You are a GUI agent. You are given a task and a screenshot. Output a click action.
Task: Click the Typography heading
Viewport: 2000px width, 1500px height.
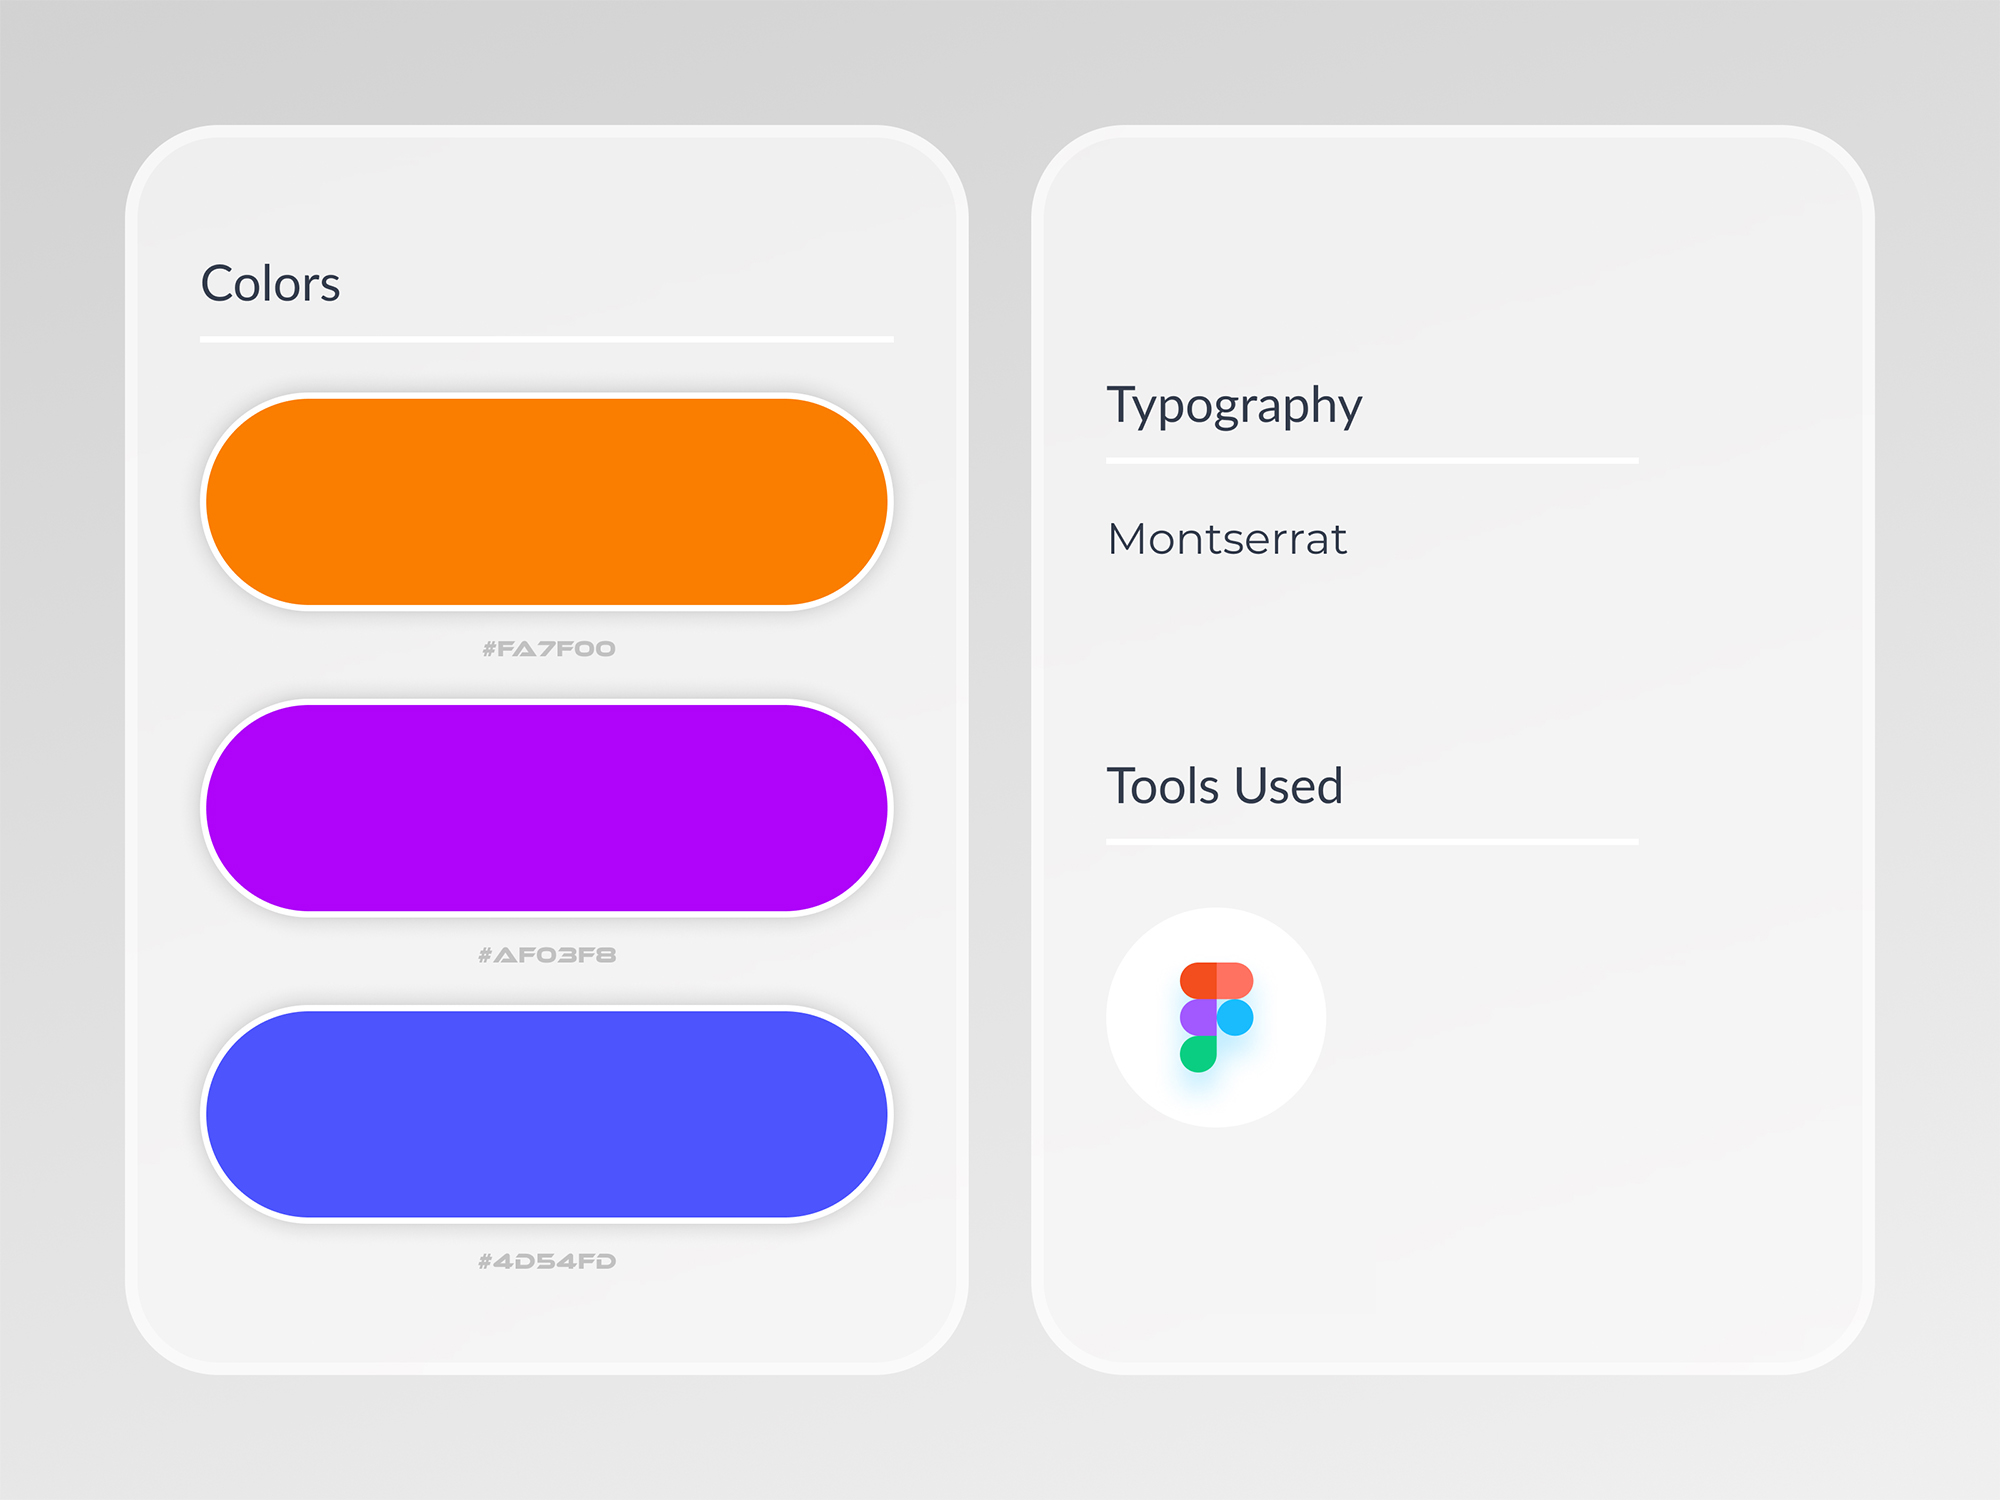[1234, 407]
